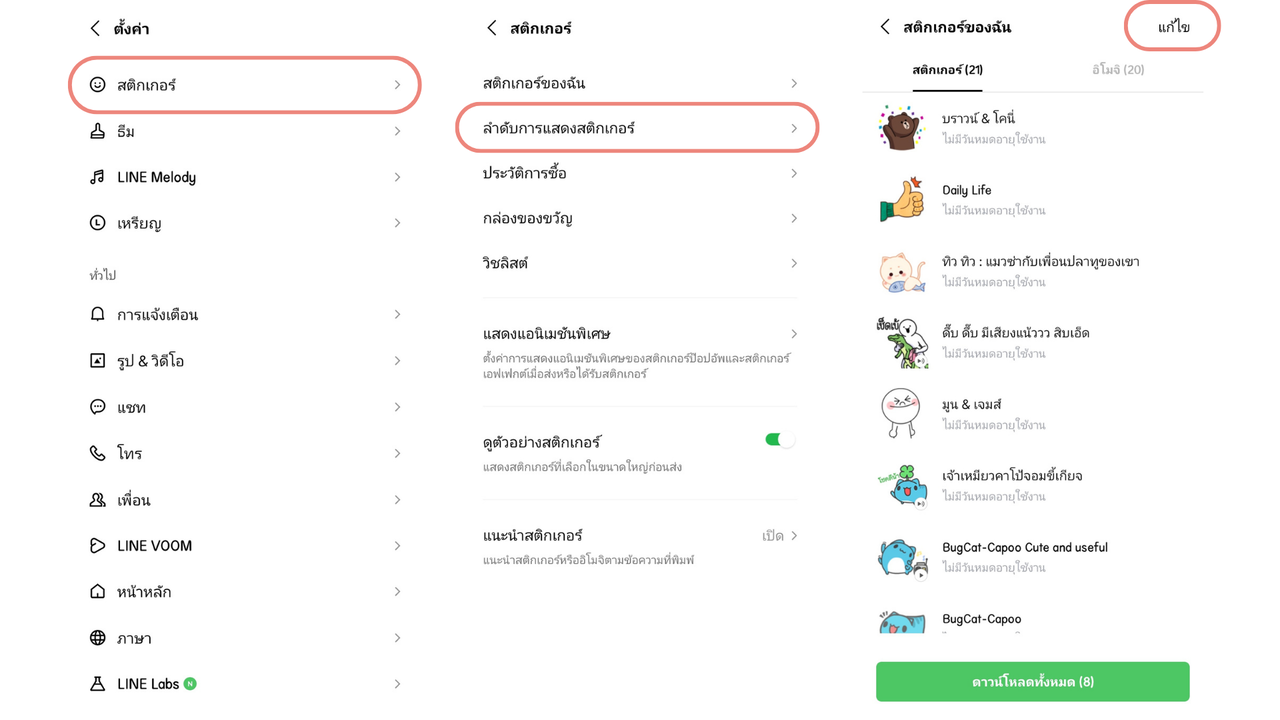
Task: Open แนะนำสติกเกอร์ setting showing เปิด
Action: click(x=780, y=536)
